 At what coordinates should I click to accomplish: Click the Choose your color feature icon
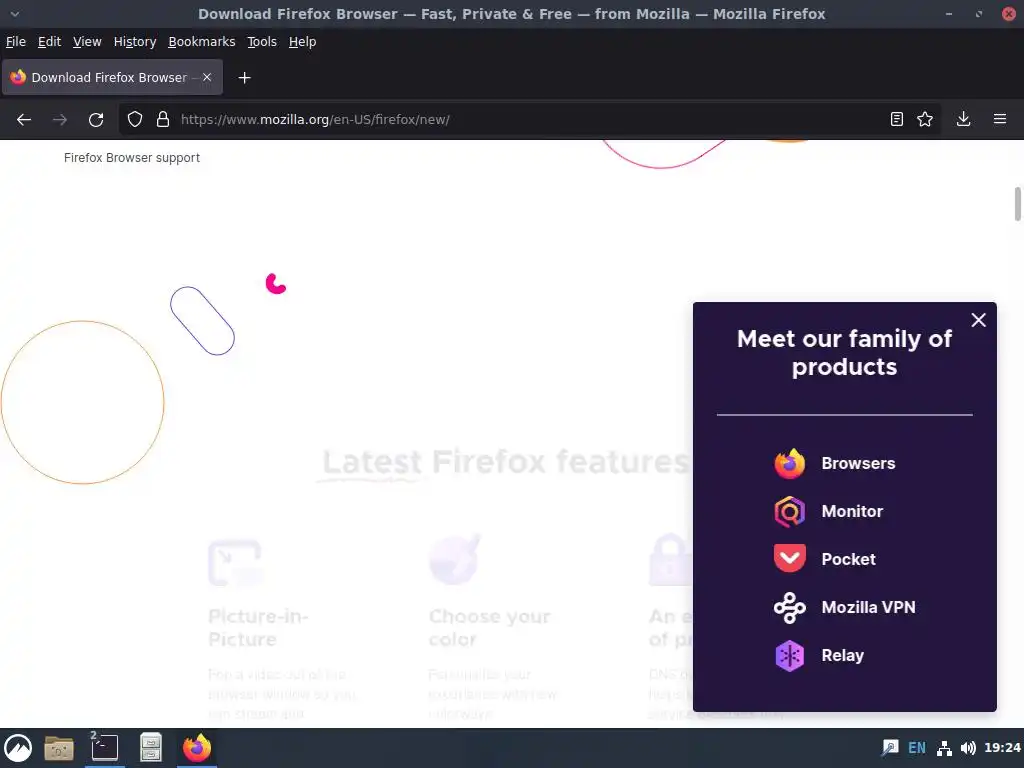tap(455, 560)
